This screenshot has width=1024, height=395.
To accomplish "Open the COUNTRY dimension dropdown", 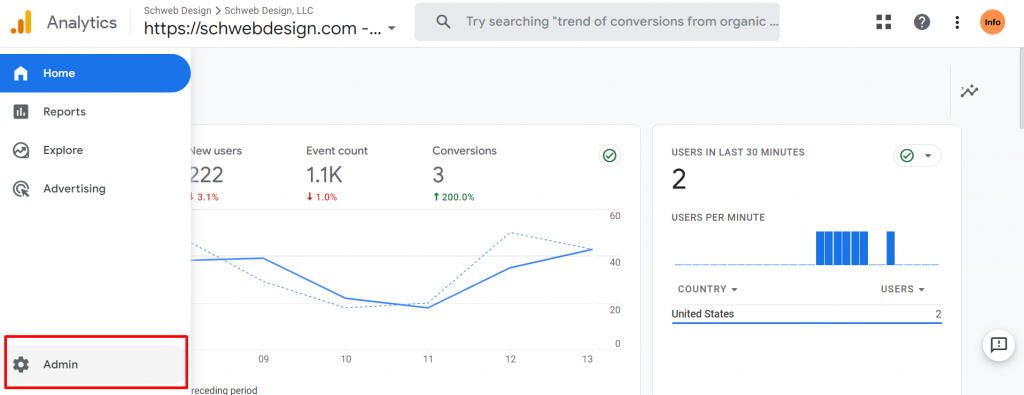I will pyautogui.click(x=708, y=289).
